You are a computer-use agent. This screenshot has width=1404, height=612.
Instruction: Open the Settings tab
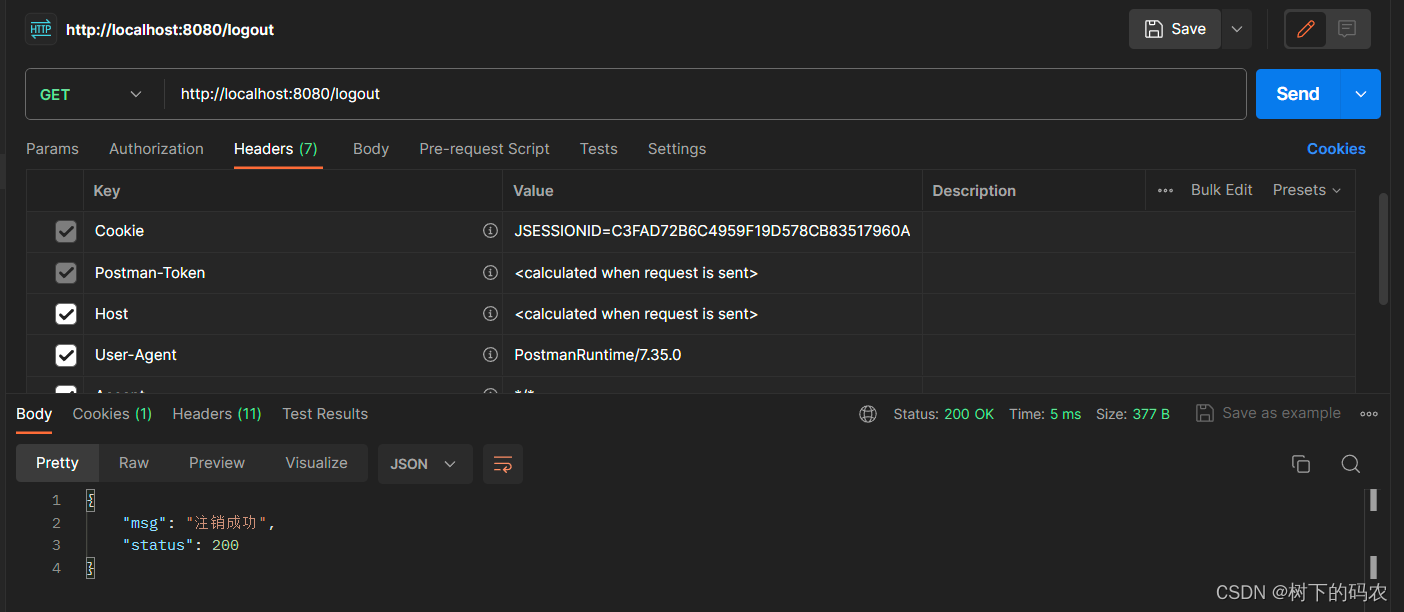(677, 149)
